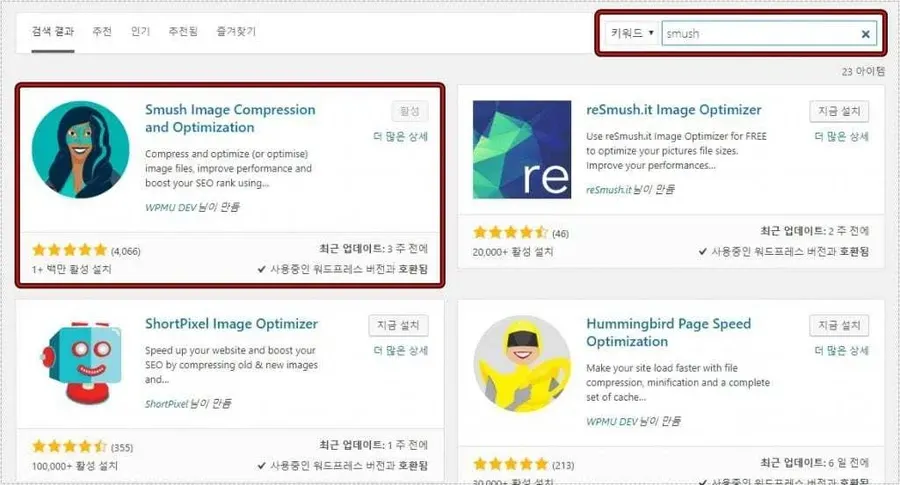
Task: View 더 많은 상세 for reSmush.it
Action: coord(841,137)
